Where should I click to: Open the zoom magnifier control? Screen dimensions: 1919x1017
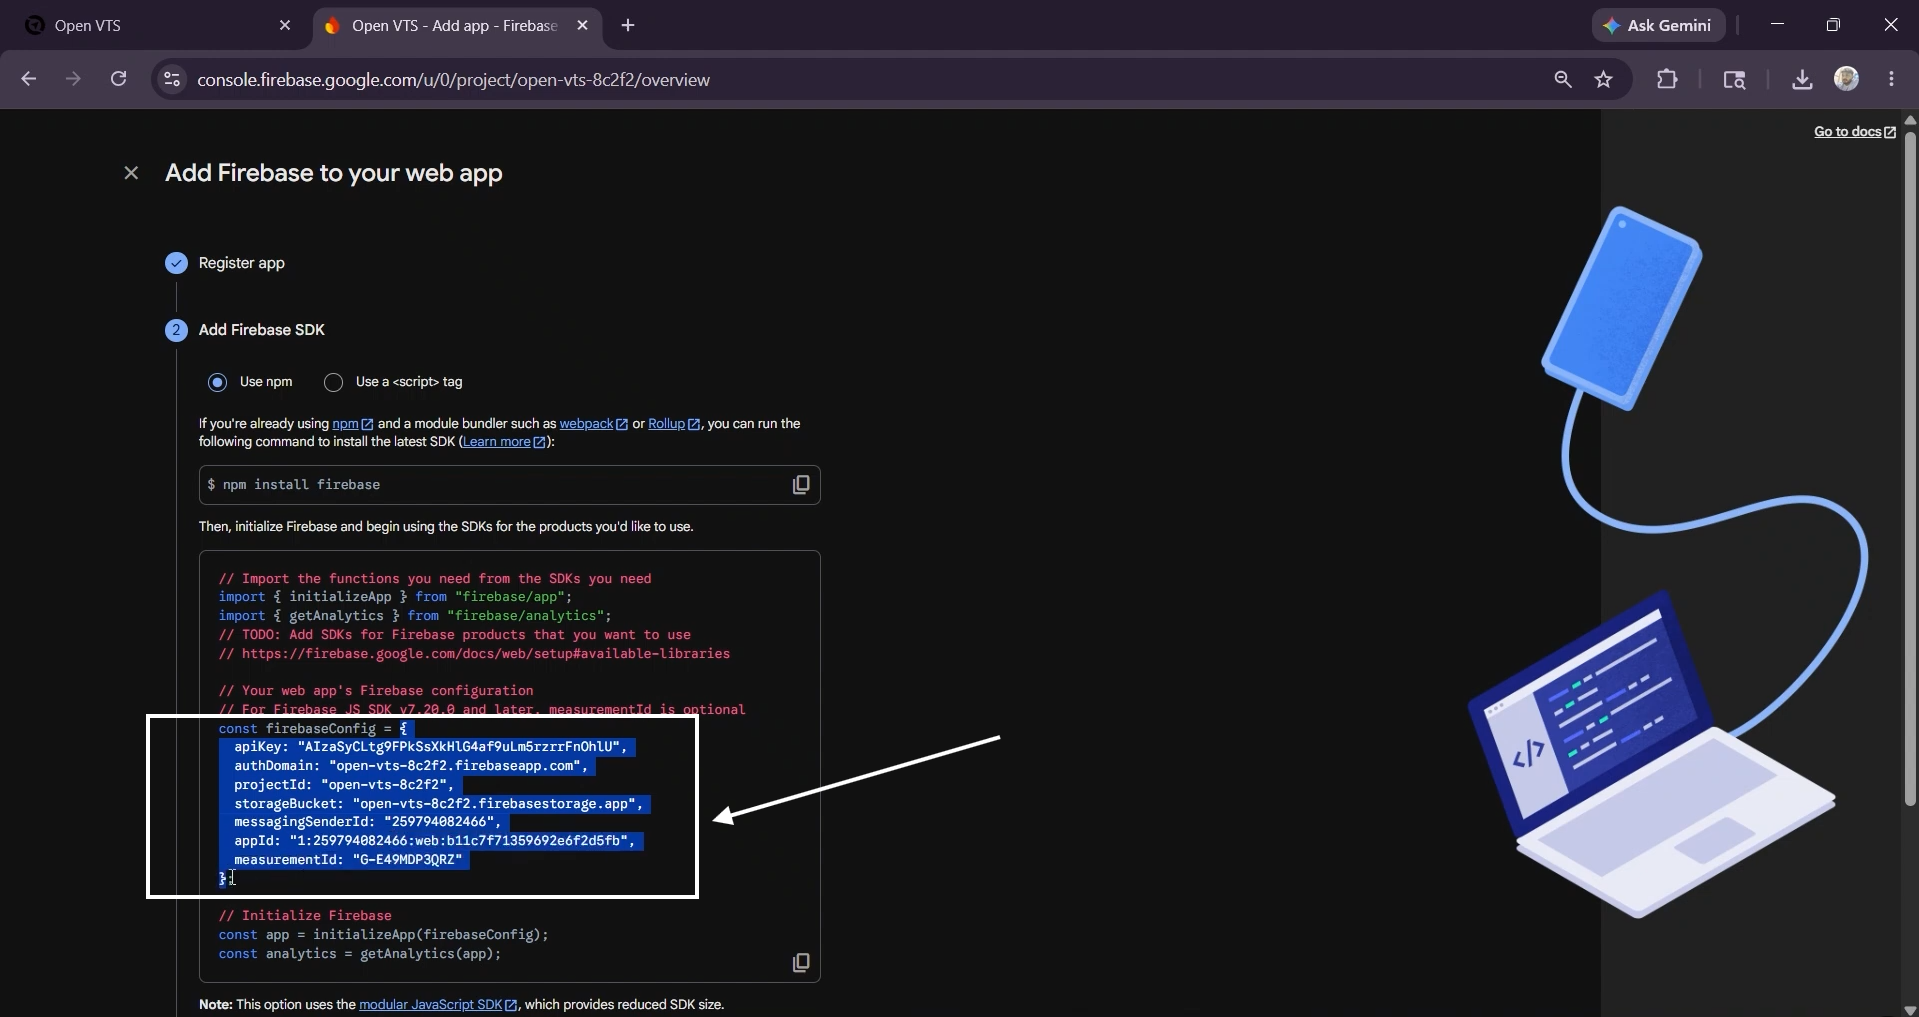(1562, 79)
